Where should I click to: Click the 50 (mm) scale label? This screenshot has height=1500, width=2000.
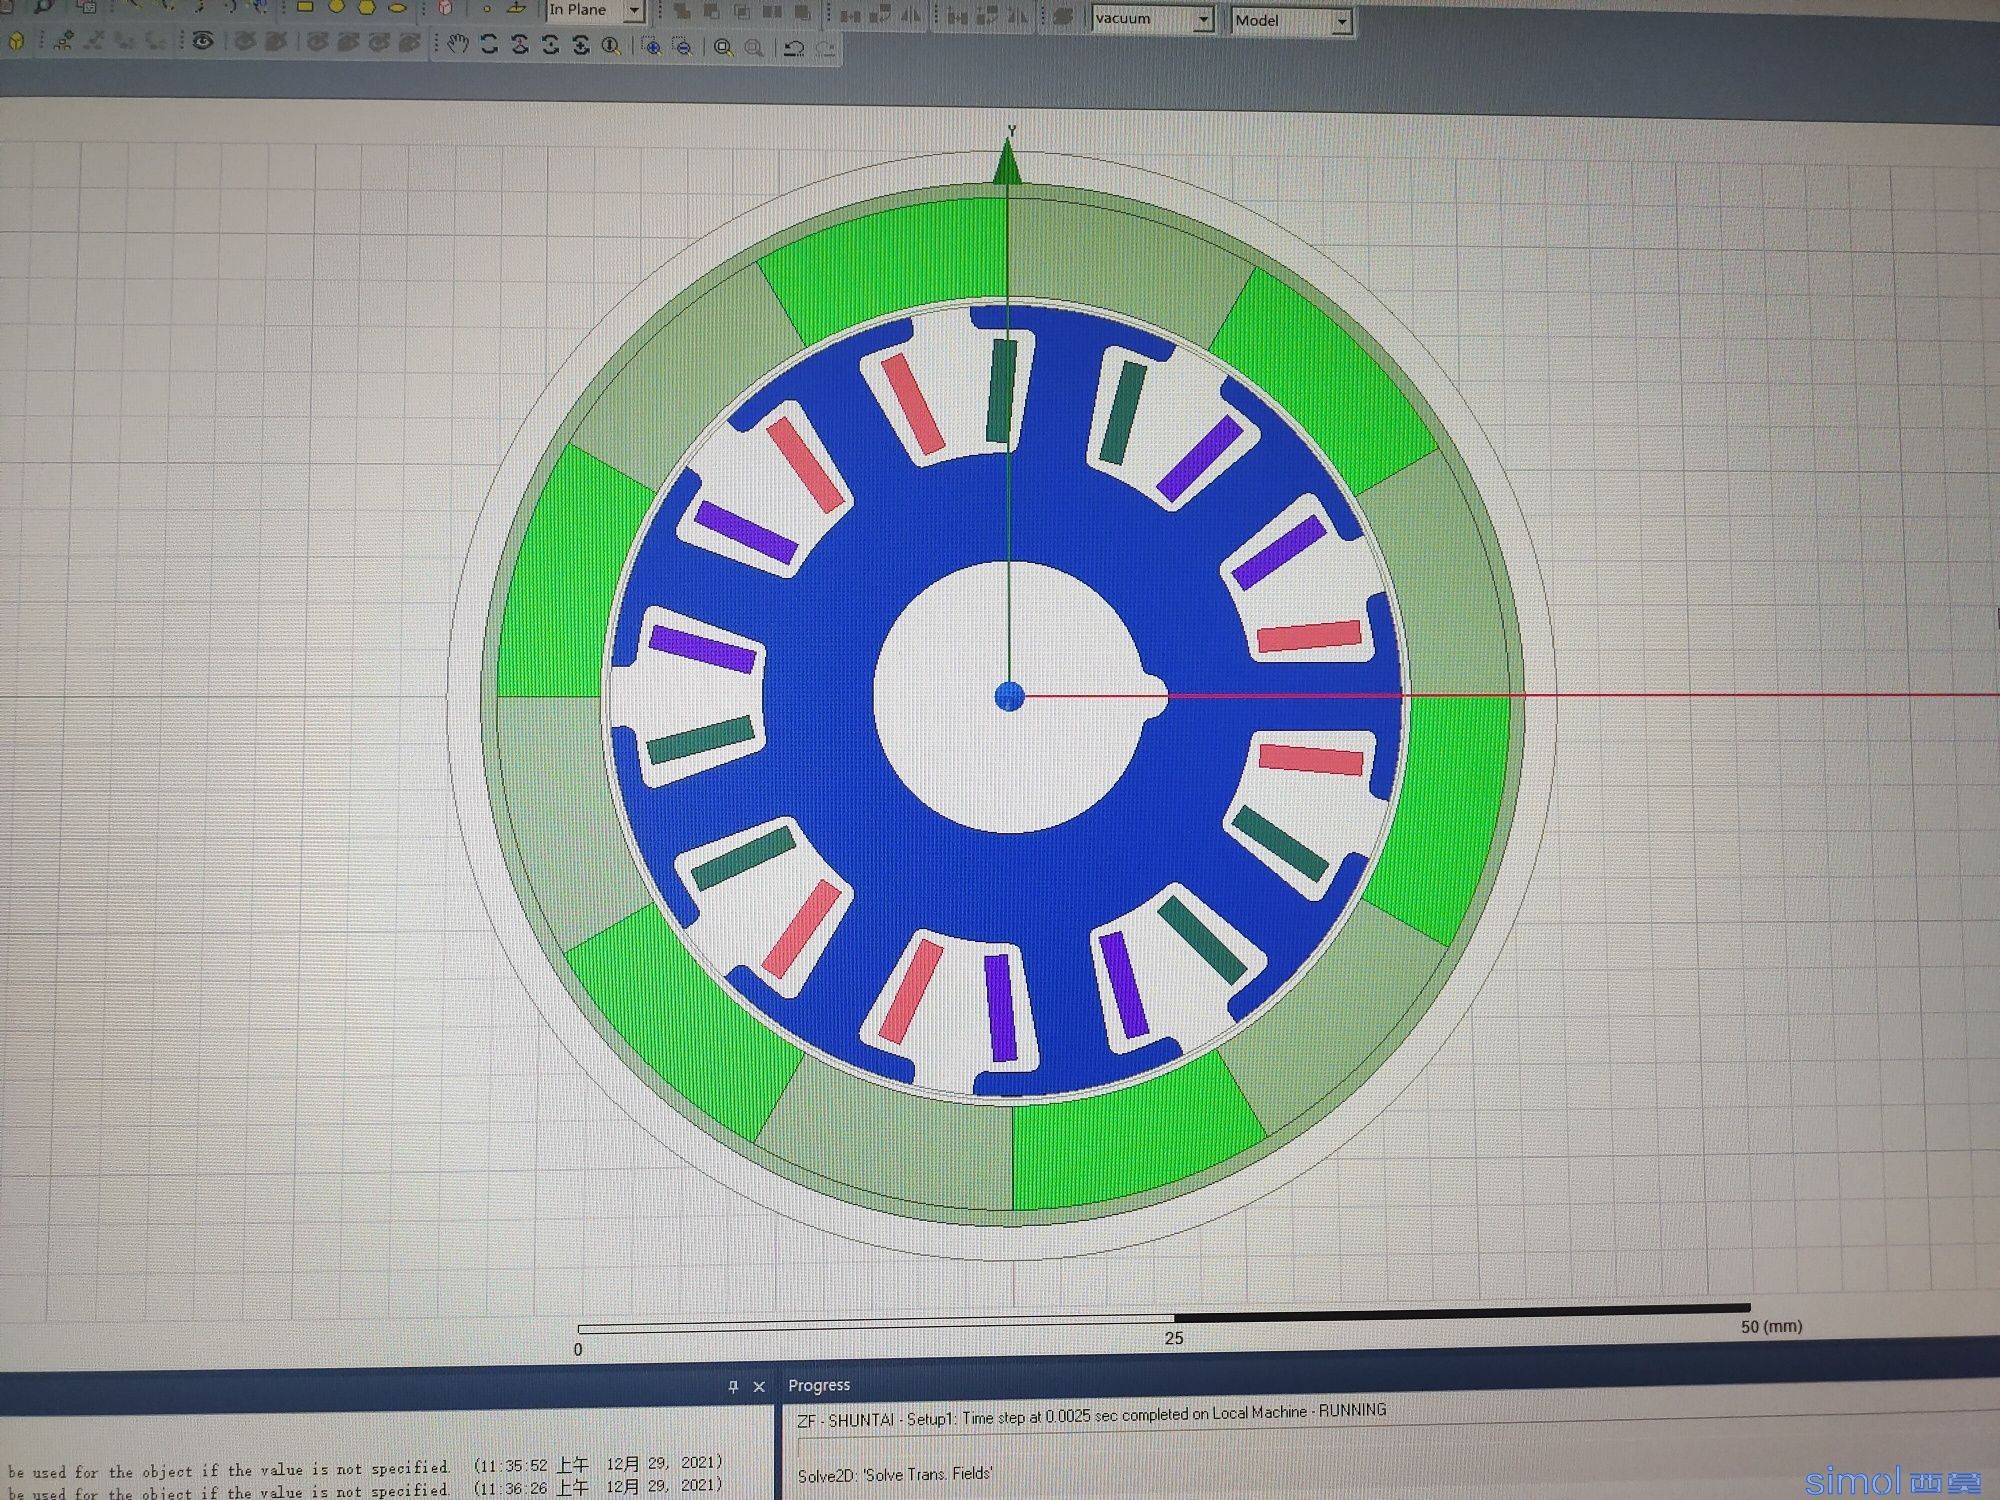[1771, 1326]
